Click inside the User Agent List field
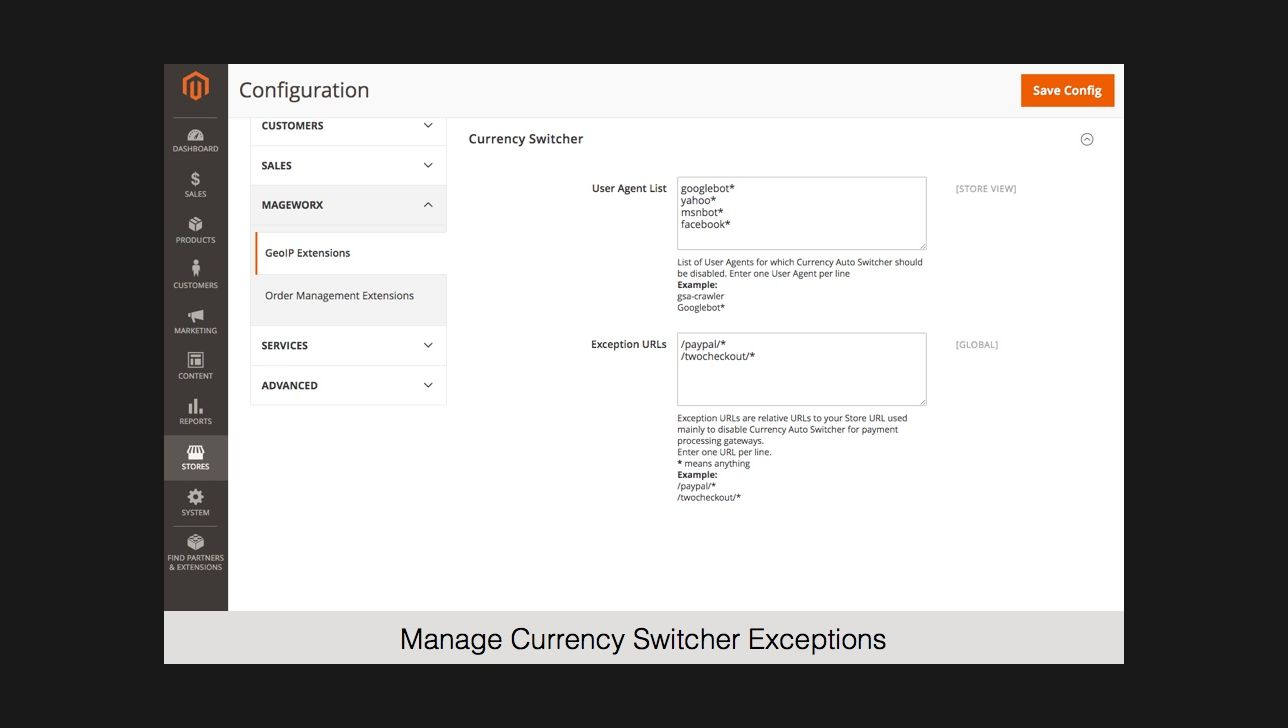The image size is (1288, 728). (800, 212)
